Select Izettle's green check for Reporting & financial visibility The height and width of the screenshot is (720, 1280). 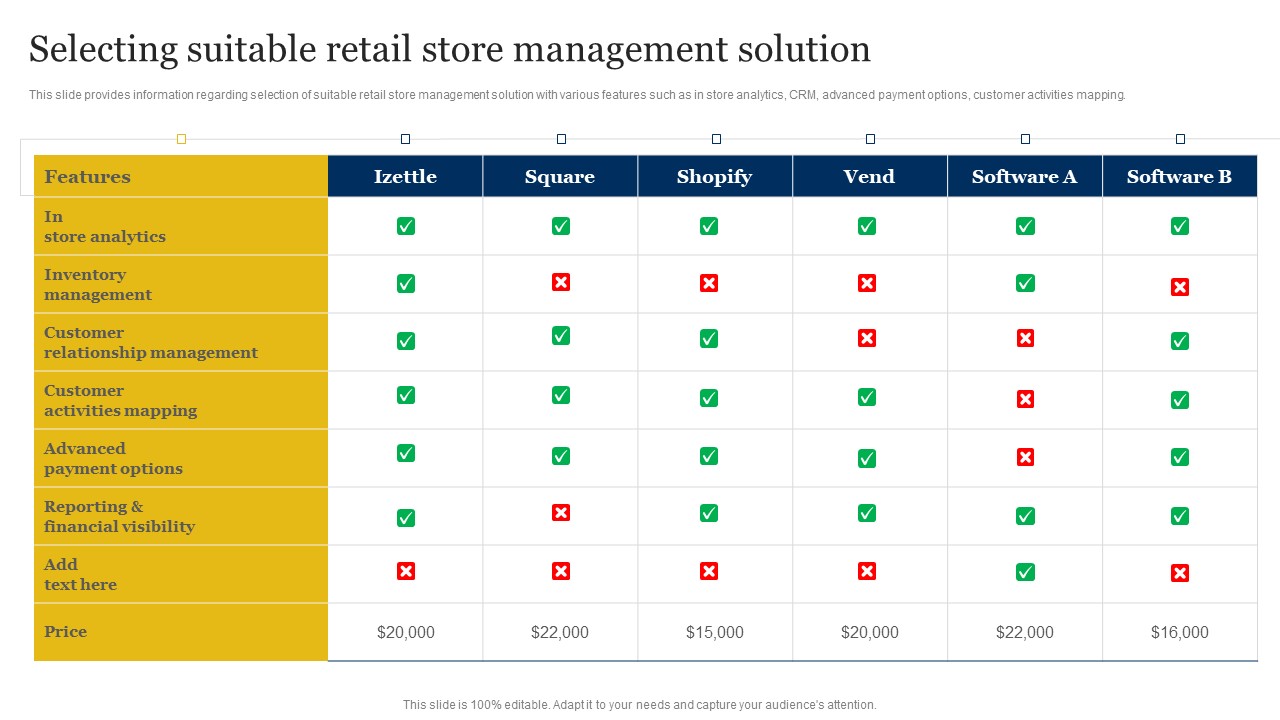pos(406,518)
